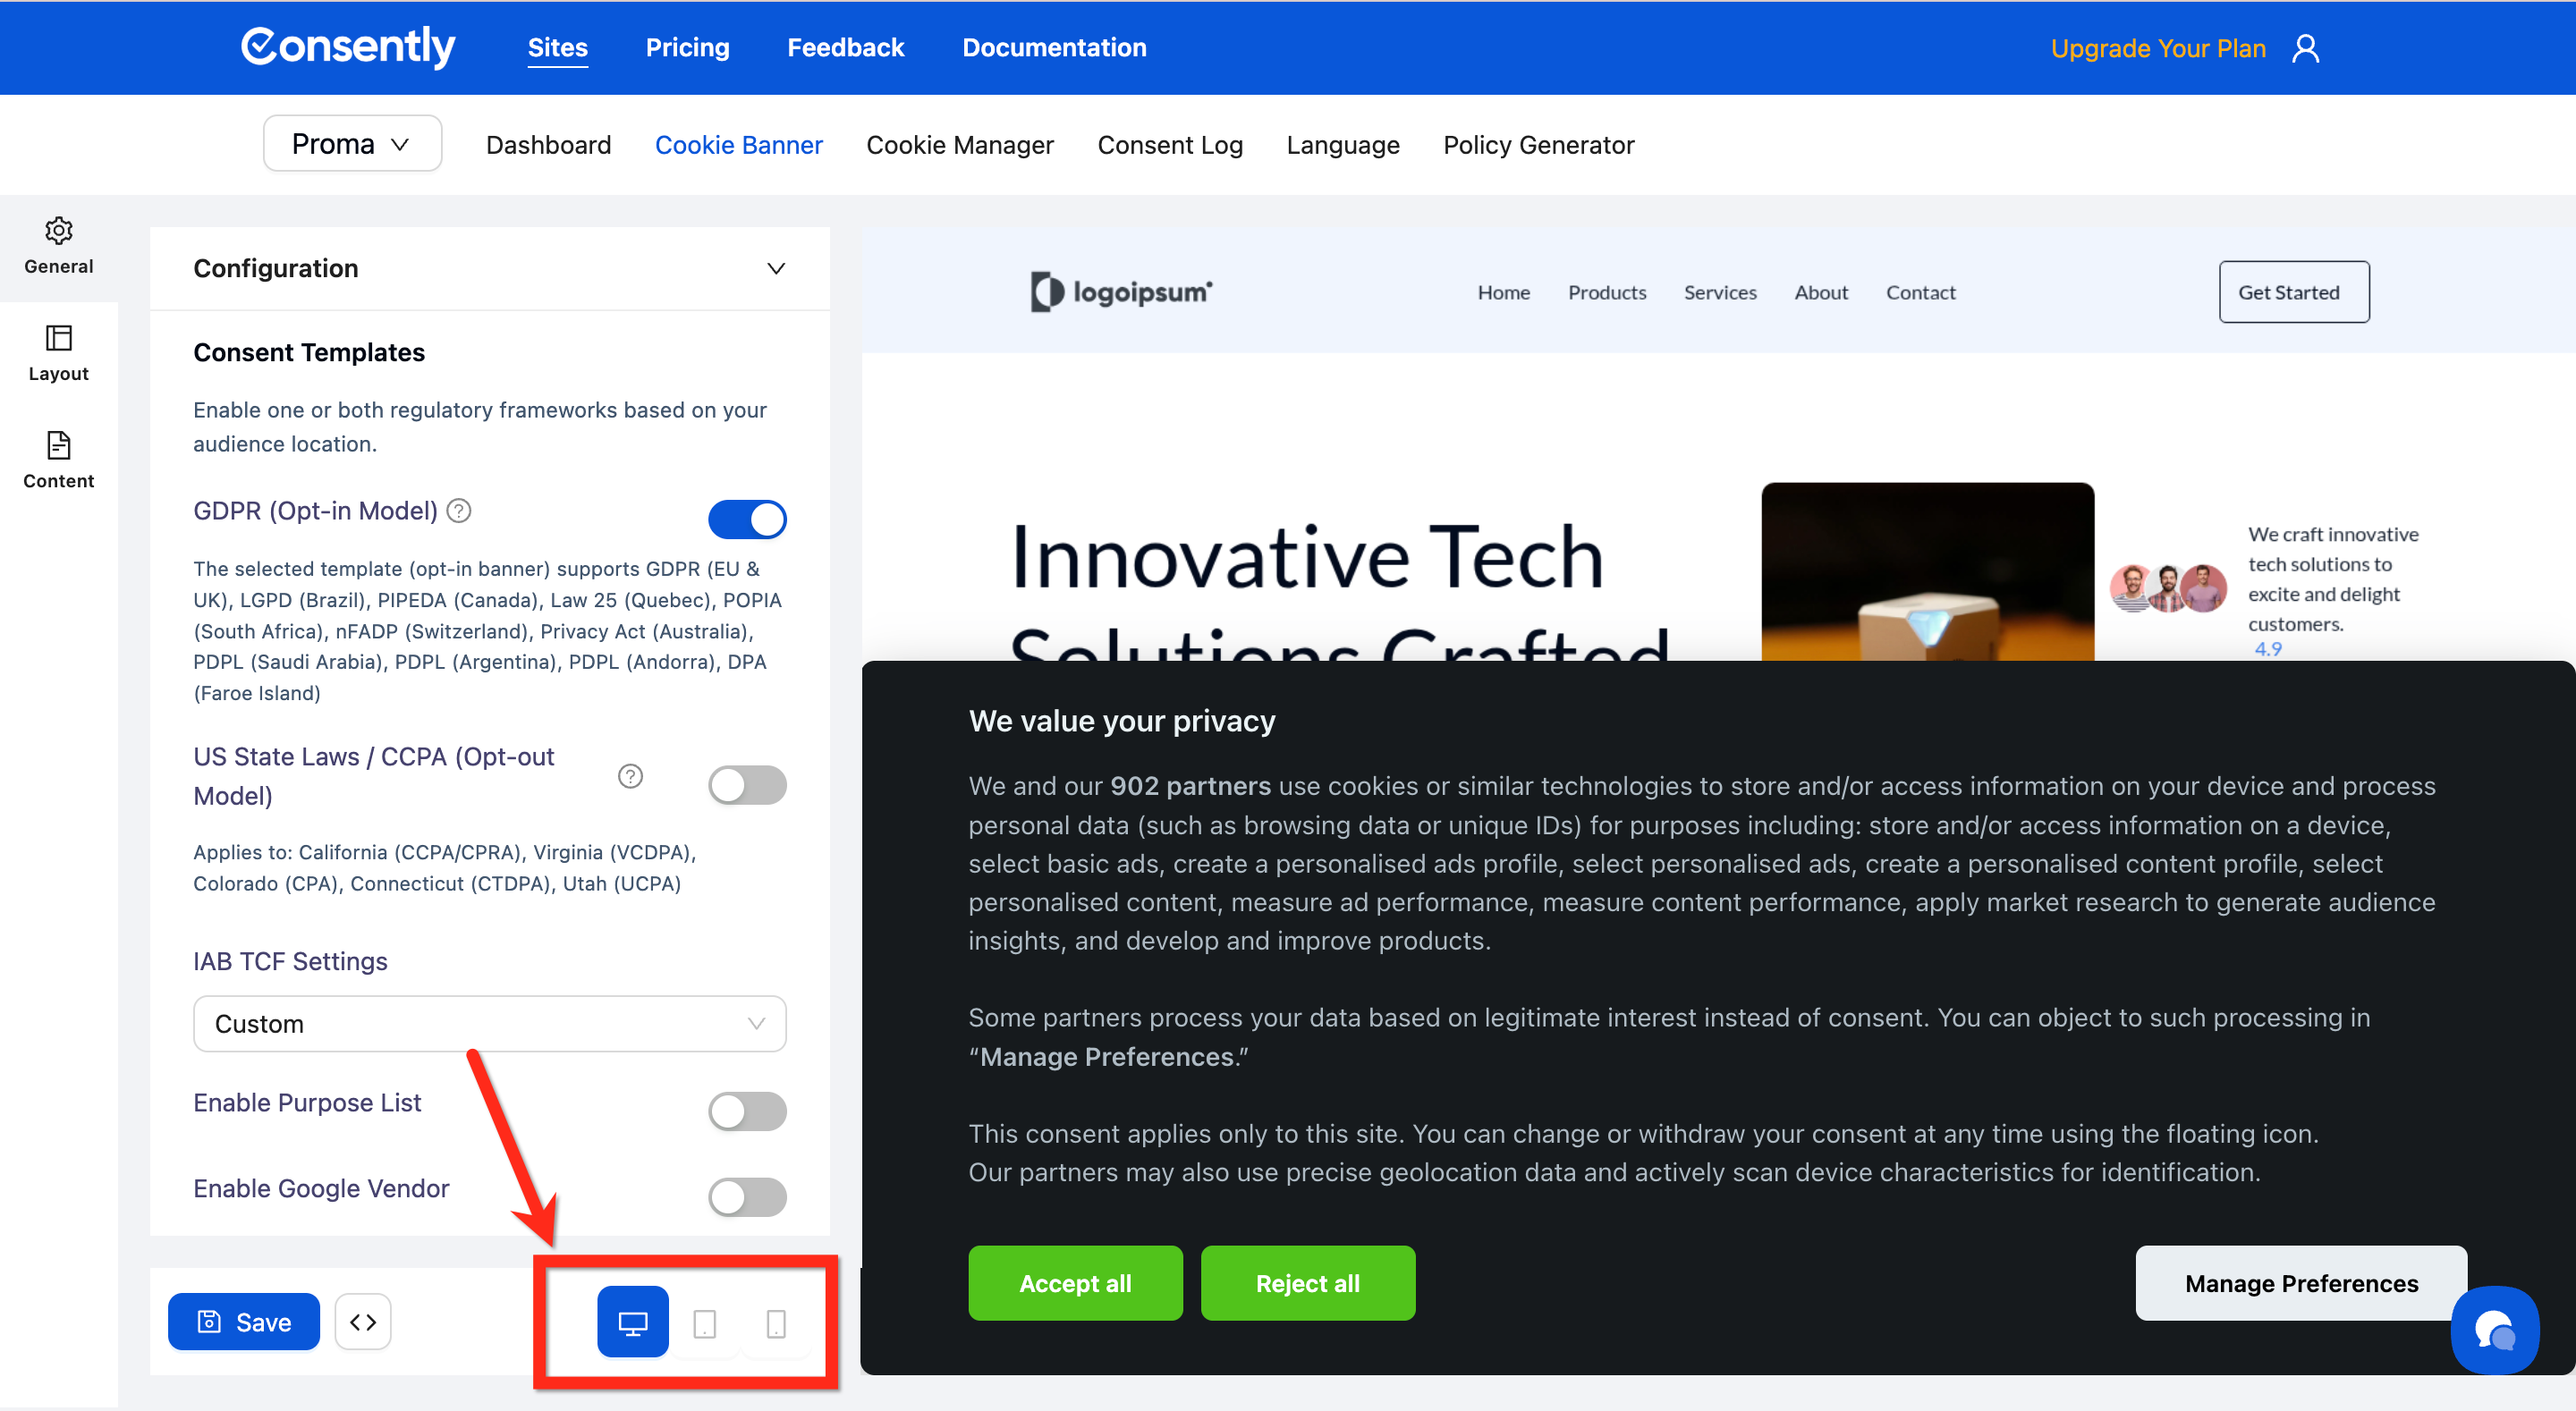This screenshot has width=2576, height=1411.
Task: Enable US State Laws CCPA toggle
Action: pyautogui.click(x=747, y=785)
